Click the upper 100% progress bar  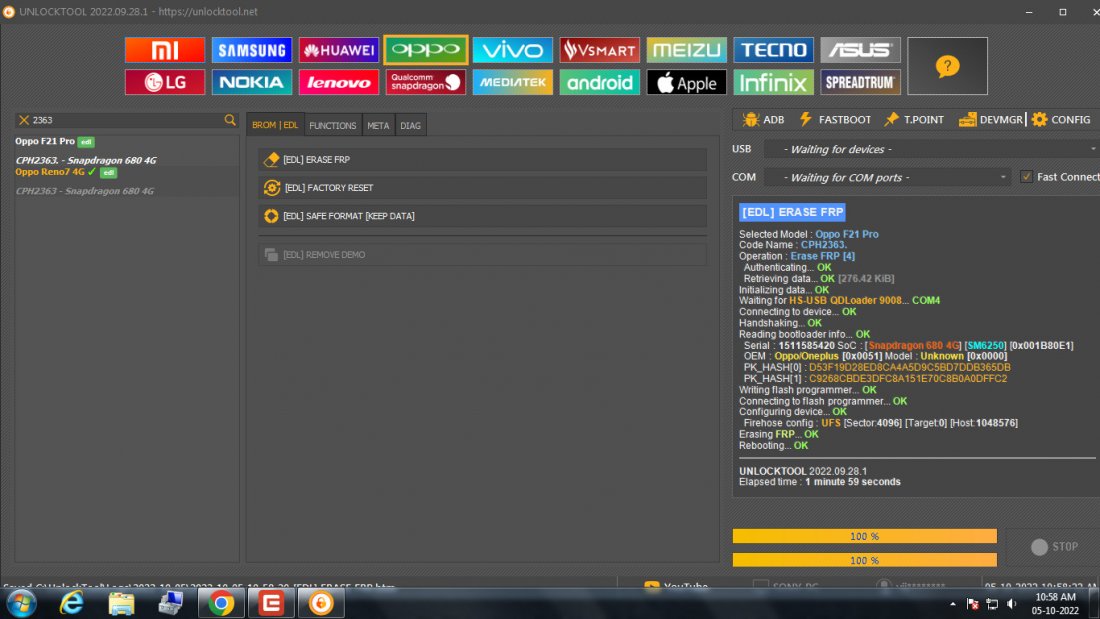(864, 536)
